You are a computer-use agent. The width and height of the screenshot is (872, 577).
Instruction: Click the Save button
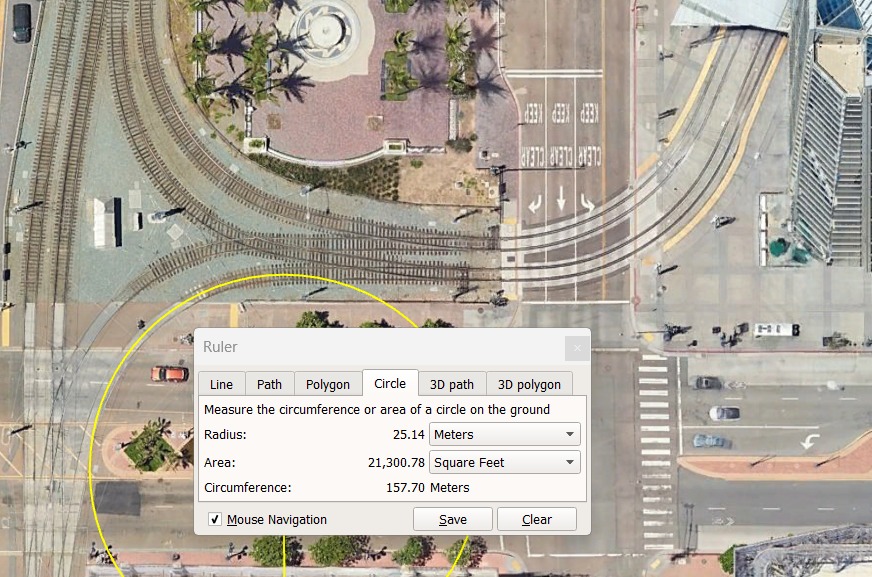click(453, 520)
